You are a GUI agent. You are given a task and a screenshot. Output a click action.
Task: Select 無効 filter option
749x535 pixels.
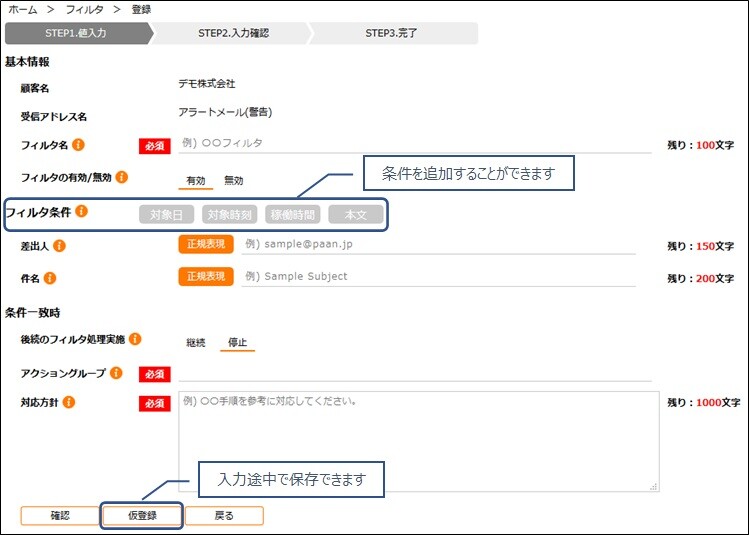[233, 181]
